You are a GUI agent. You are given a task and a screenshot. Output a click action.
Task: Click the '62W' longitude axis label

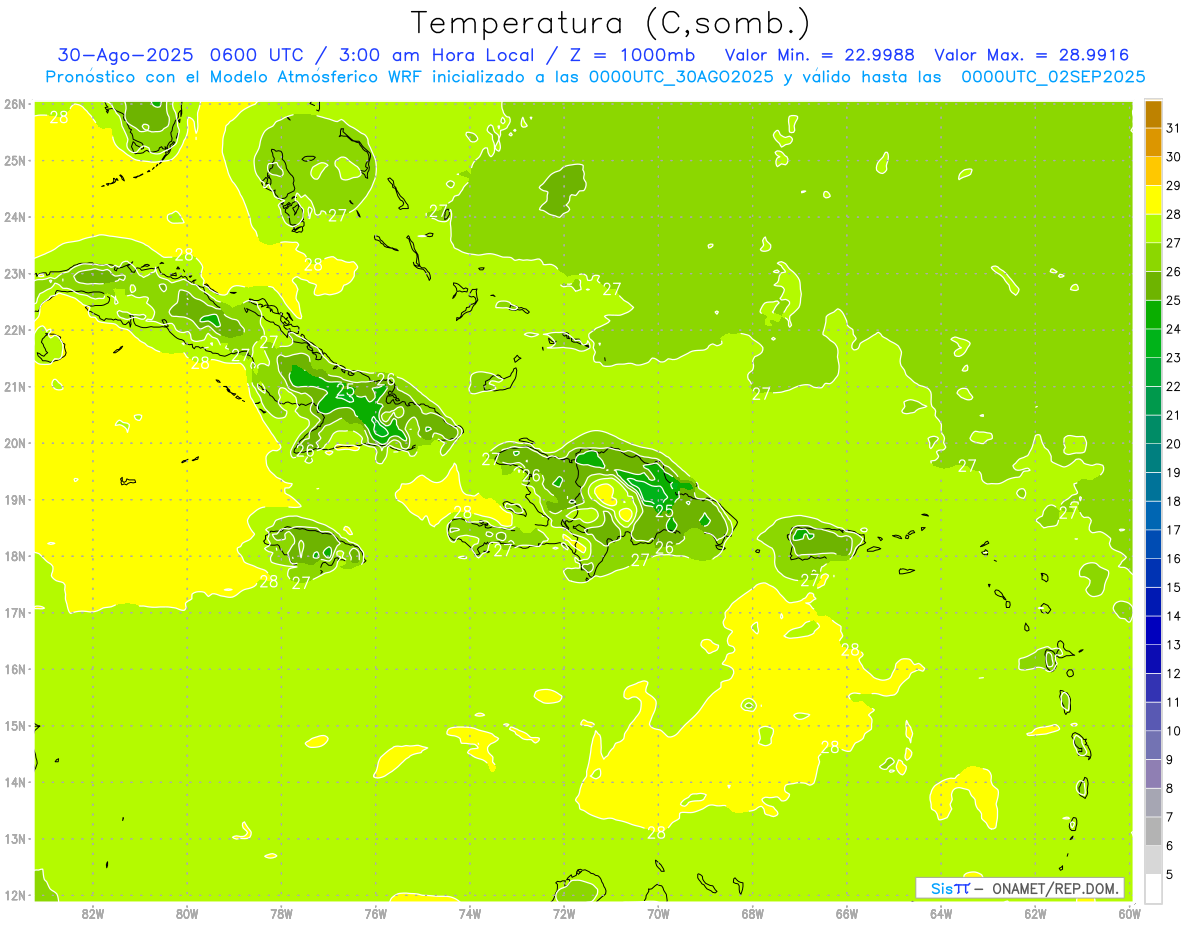point(1036,913)
